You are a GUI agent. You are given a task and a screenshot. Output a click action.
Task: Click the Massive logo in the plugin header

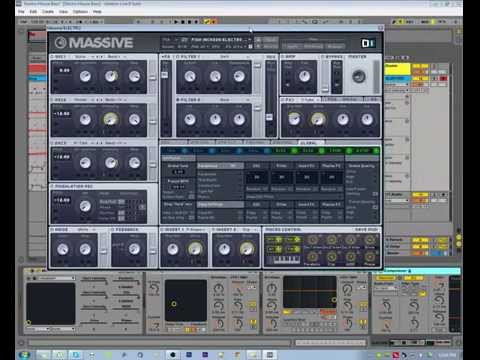pyautogui.click(x=94, y=43)
